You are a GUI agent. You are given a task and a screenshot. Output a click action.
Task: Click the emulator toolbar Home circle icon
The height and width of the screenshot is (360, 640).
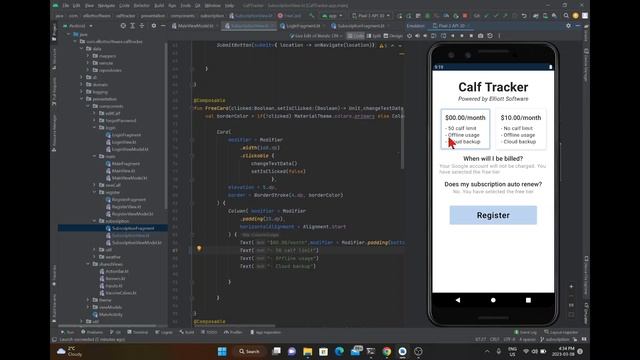(462, 36)
